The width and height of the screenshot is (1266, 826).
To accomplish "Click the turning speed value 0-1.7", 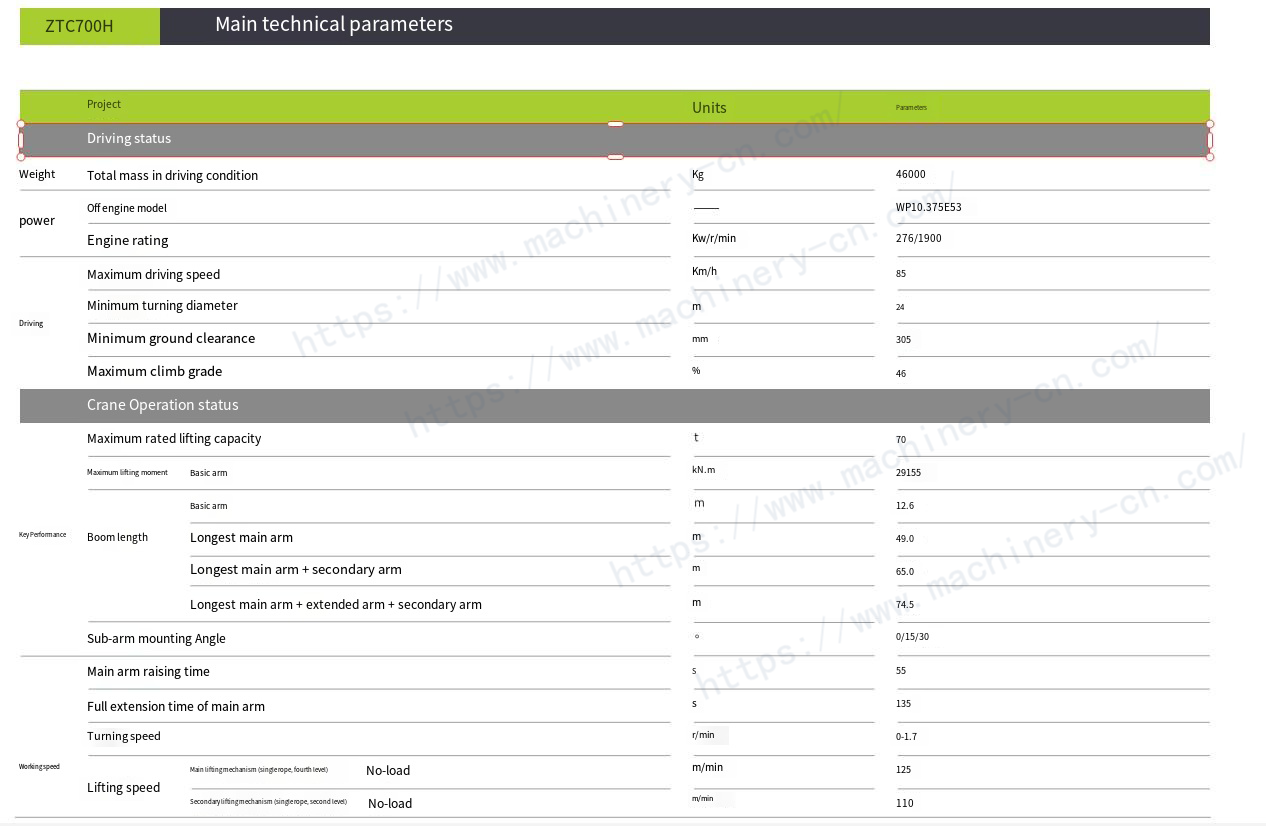I will [906, 736].
